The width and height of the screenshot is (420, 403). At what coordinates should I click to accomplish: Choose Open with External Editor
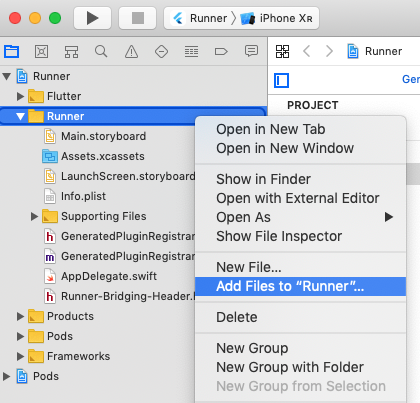click(x=300, y=198)
